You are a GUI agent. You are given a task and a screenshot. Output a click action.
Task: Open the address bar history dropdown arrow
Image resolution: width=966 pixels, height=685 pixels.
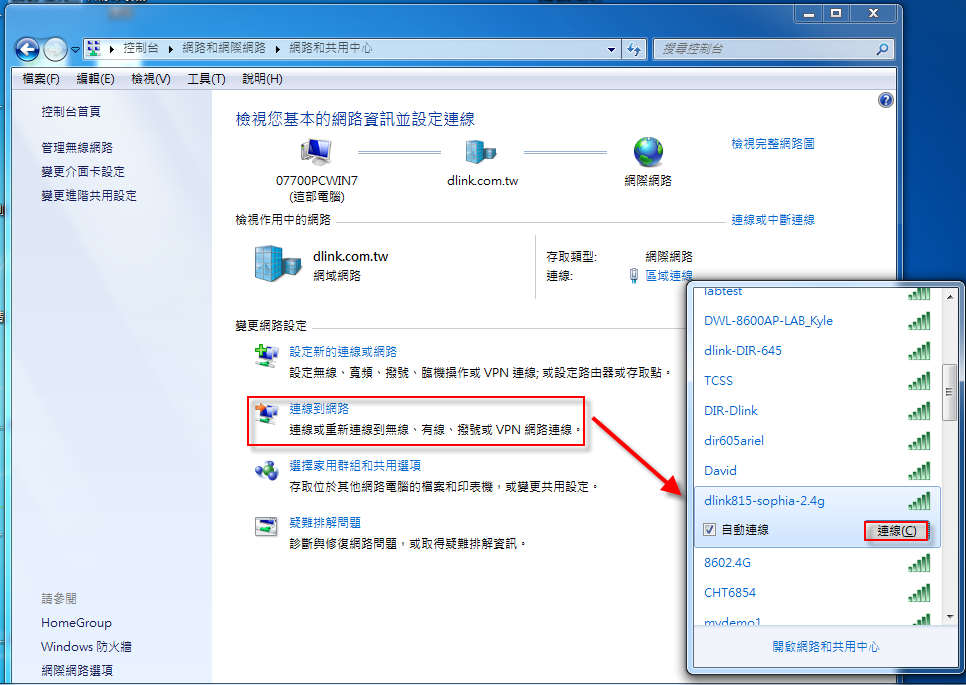[x=611, y=48]
